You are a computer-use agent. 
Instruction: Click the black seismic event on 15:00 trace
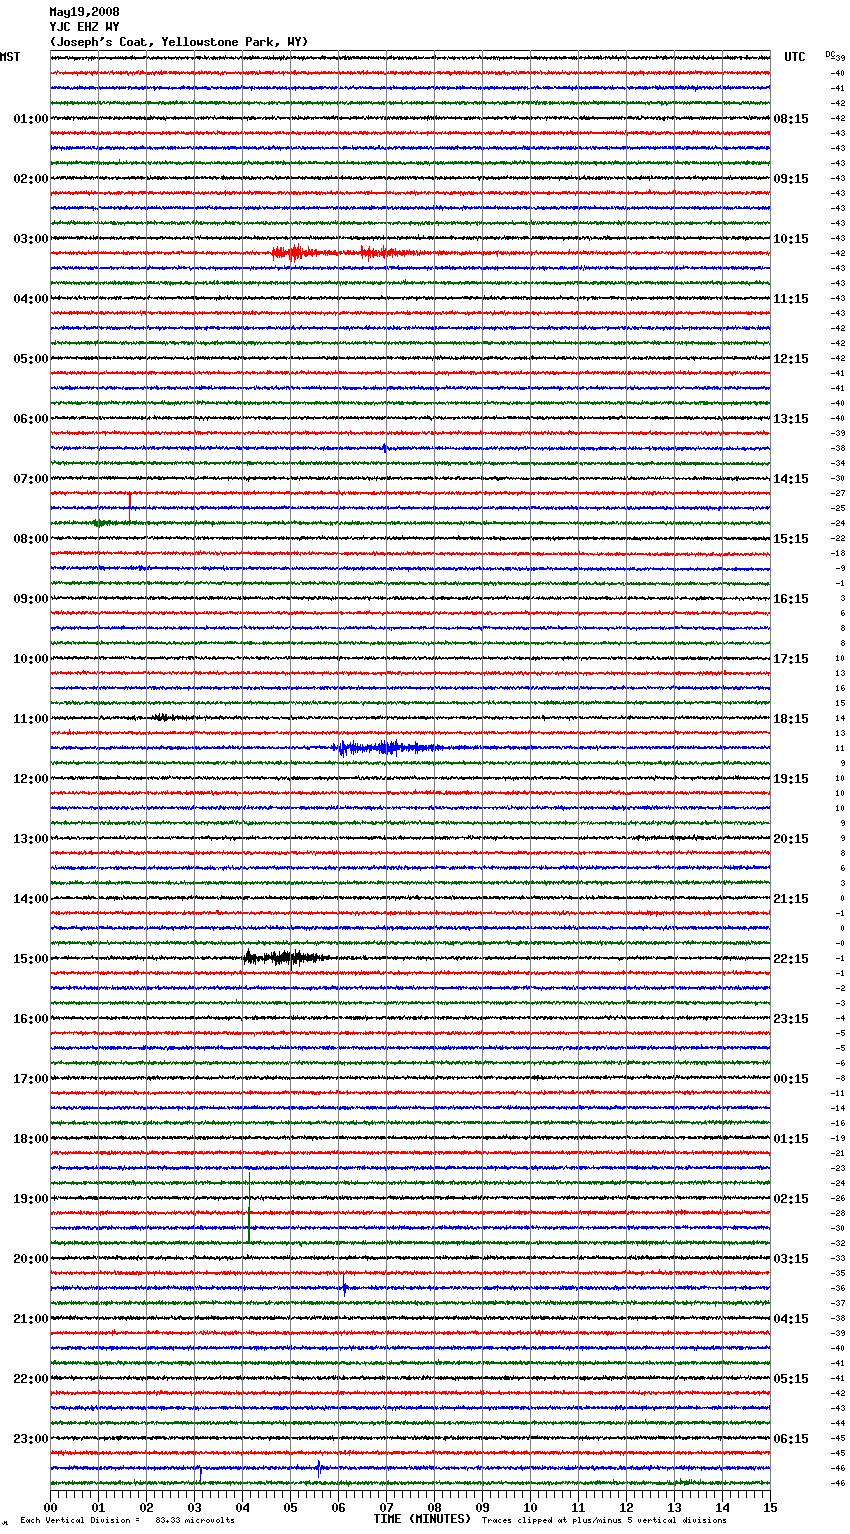[x=285, y=957]
